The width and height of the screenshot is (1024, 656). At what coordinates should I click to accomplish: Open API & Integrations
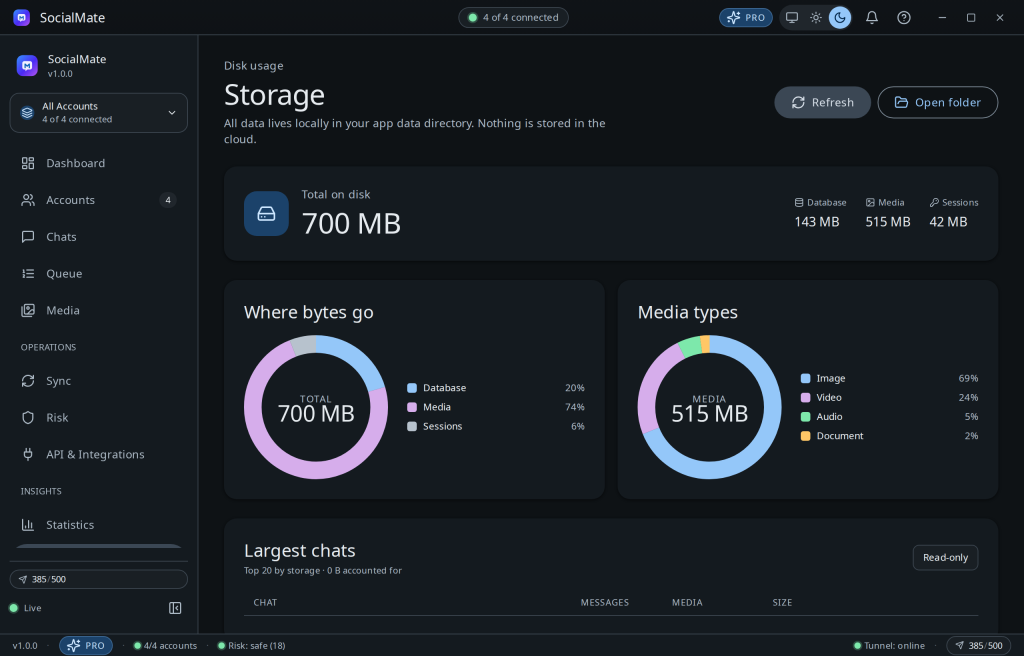click(x=99, y=454)
